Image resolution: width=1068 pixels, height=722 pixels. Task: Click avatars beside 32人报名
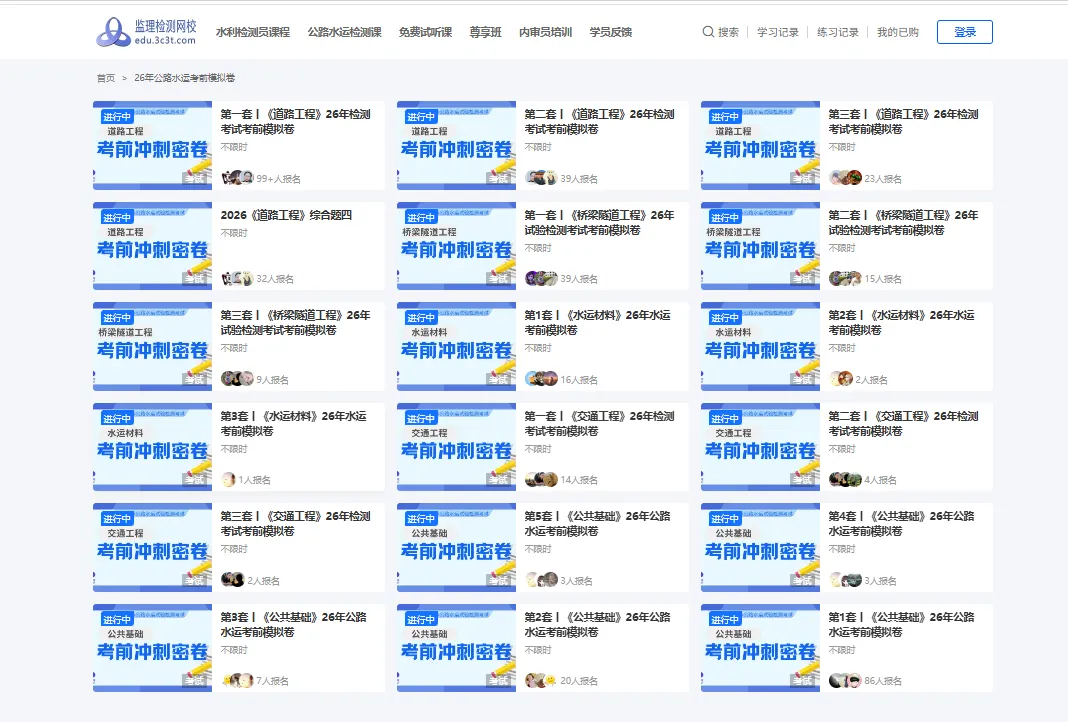238,279
